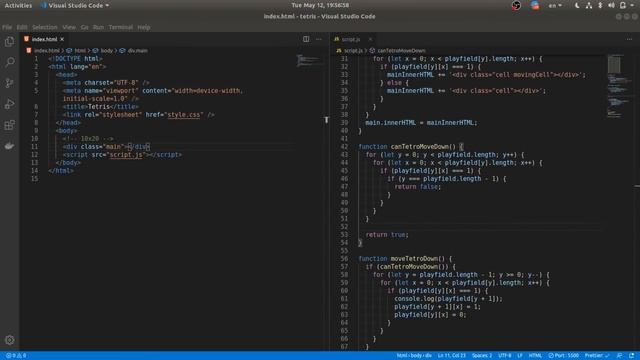Open the File menu
640x360 pixels.
(x=7, y=27)
